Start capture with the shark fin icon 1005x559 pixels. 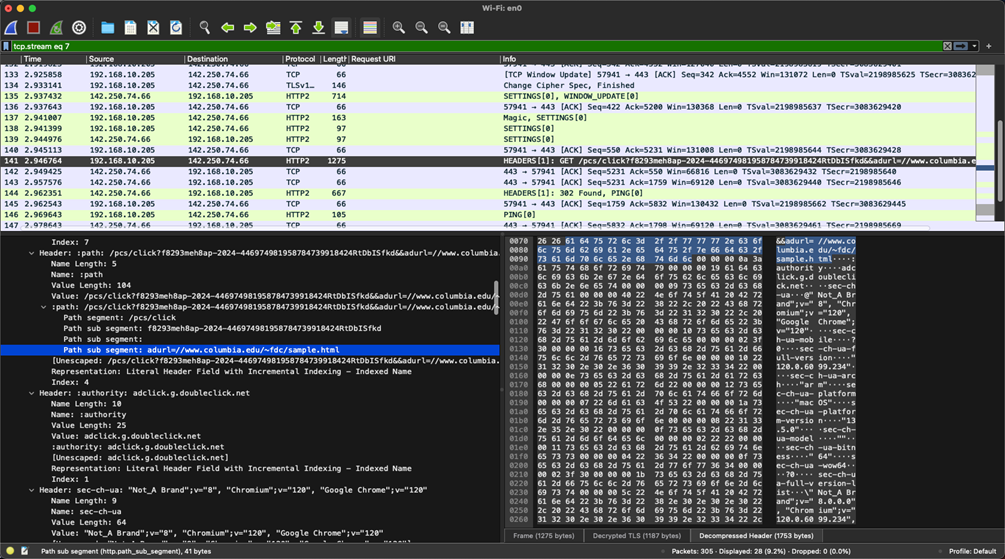(11, 28)
